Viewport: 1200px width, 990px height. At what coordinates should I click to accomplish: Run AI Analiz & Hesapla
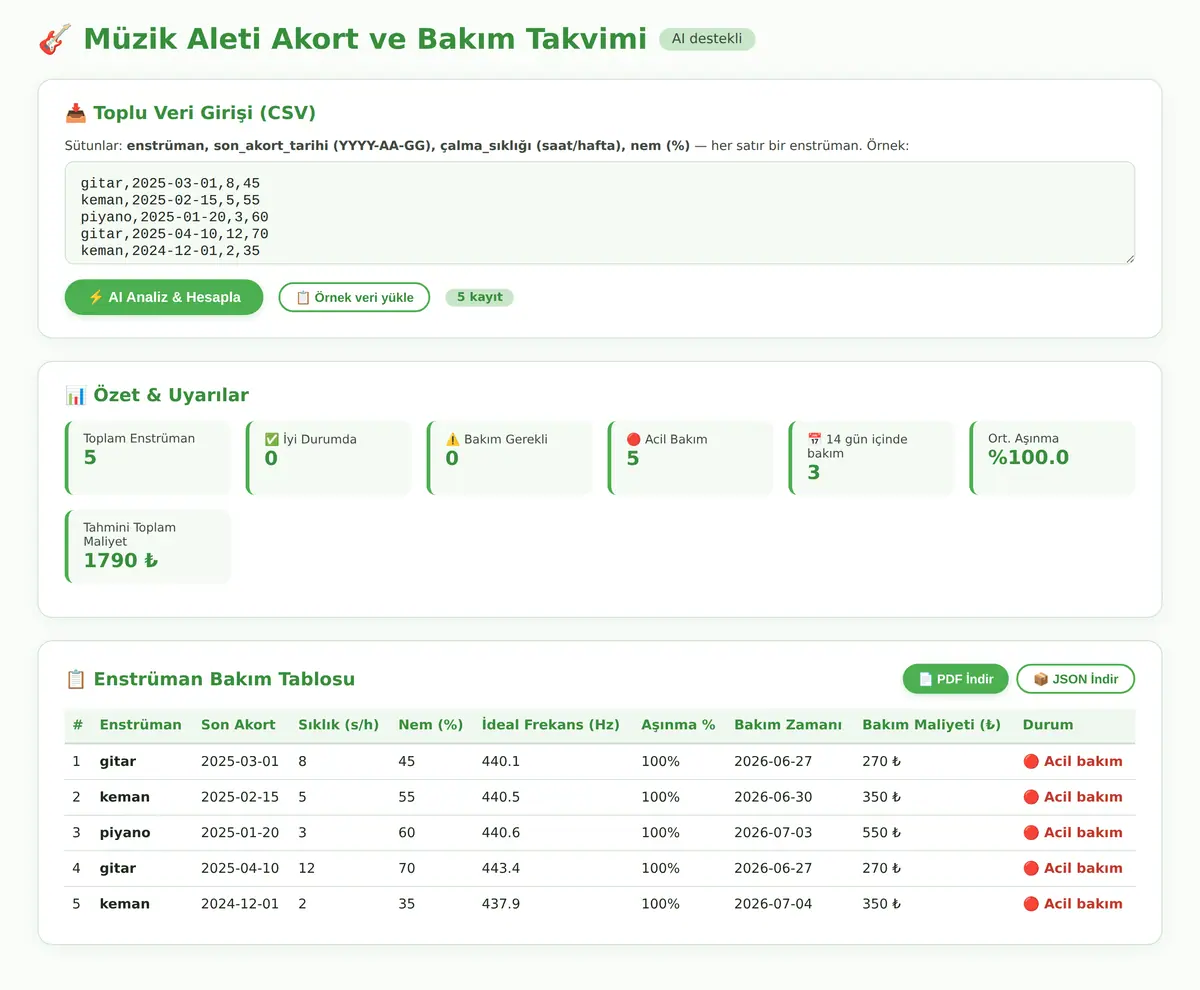164,297
